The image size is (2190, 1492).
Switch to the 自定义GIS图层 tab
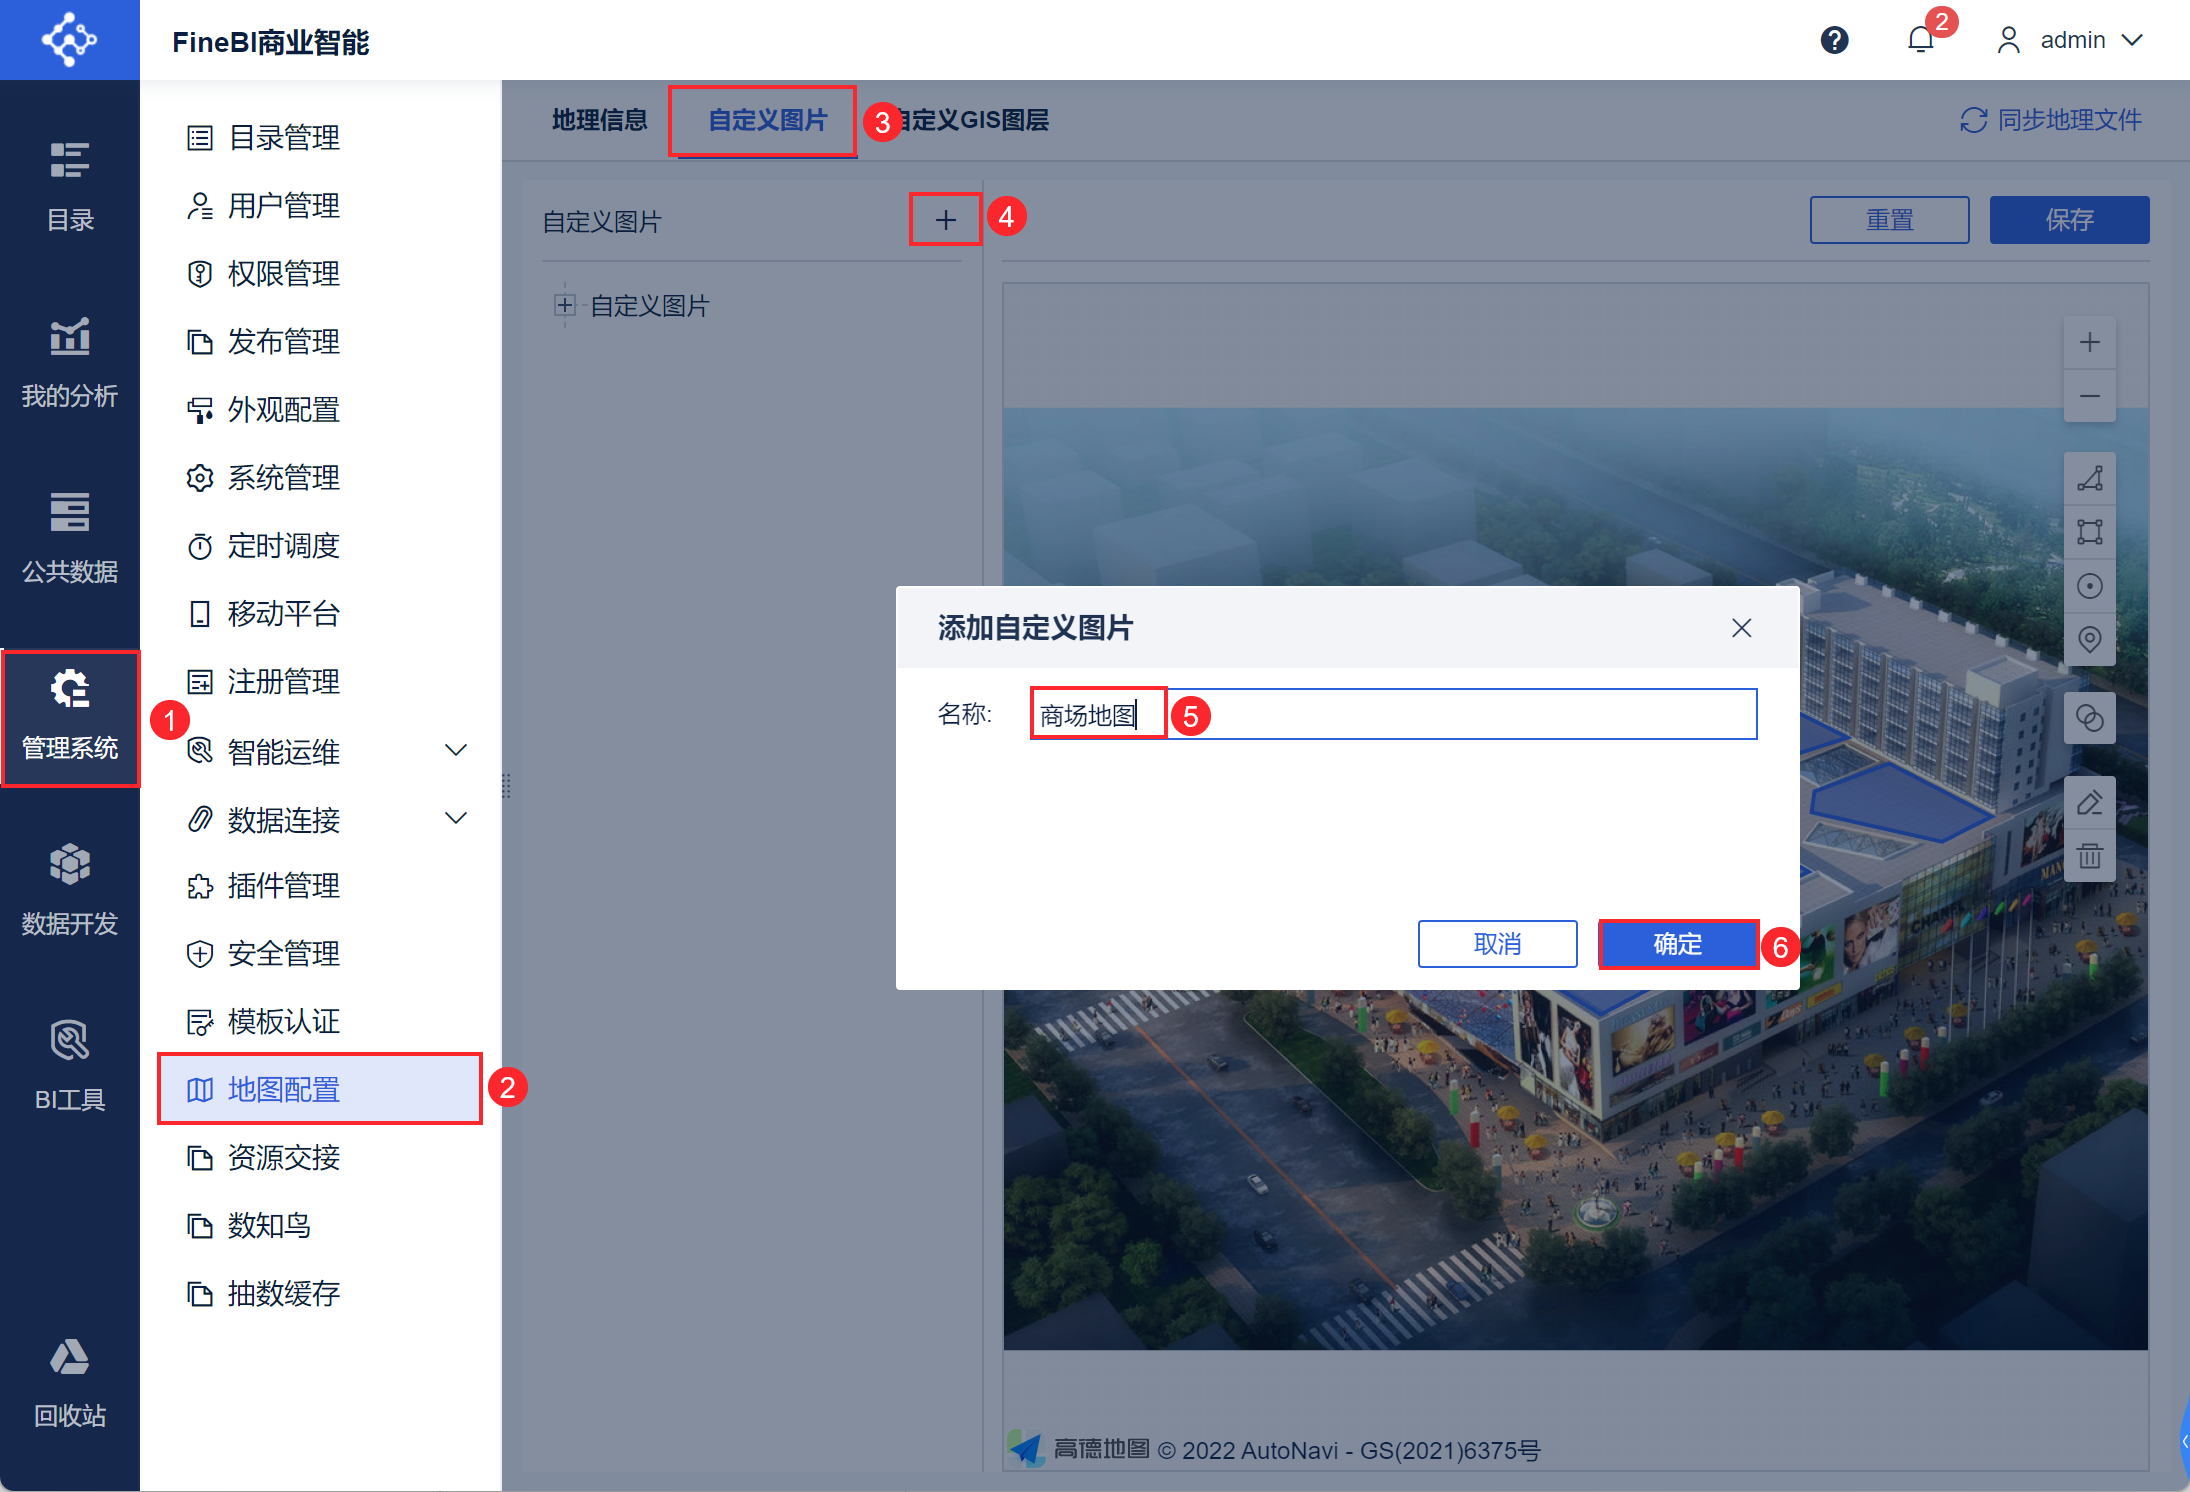[970, 120]
